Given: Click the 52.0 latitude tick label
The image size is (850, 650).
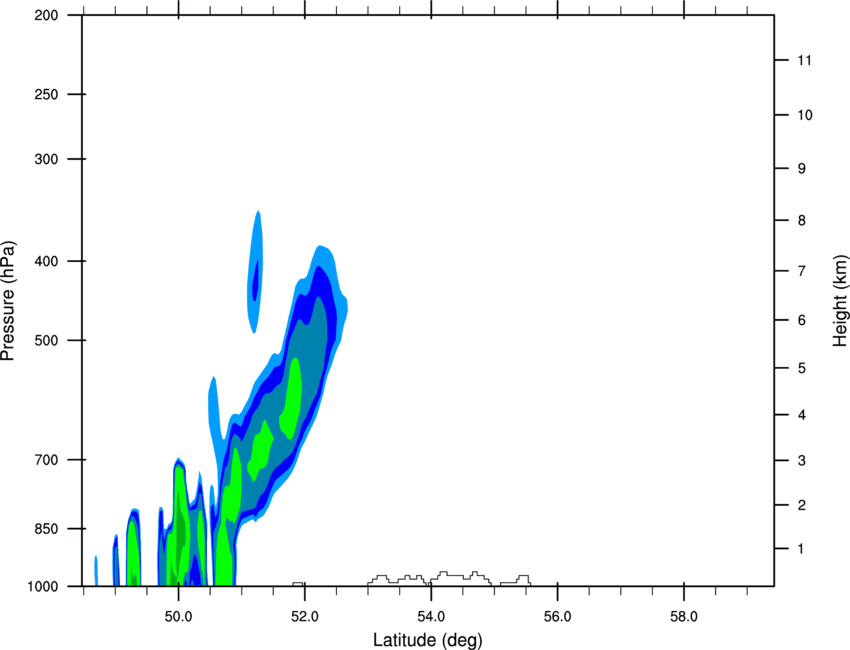Looking at the screenshot, I should (305, 617).
